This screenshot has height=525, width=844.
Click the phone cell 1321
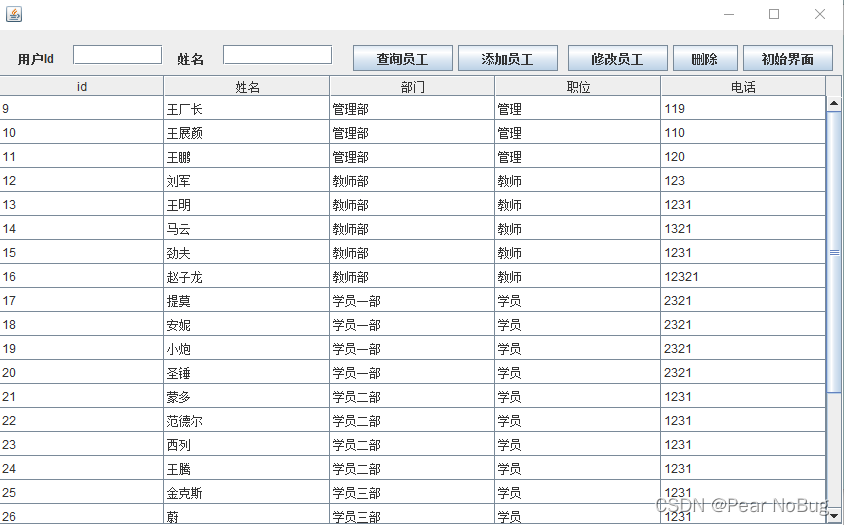coord(743,229)
